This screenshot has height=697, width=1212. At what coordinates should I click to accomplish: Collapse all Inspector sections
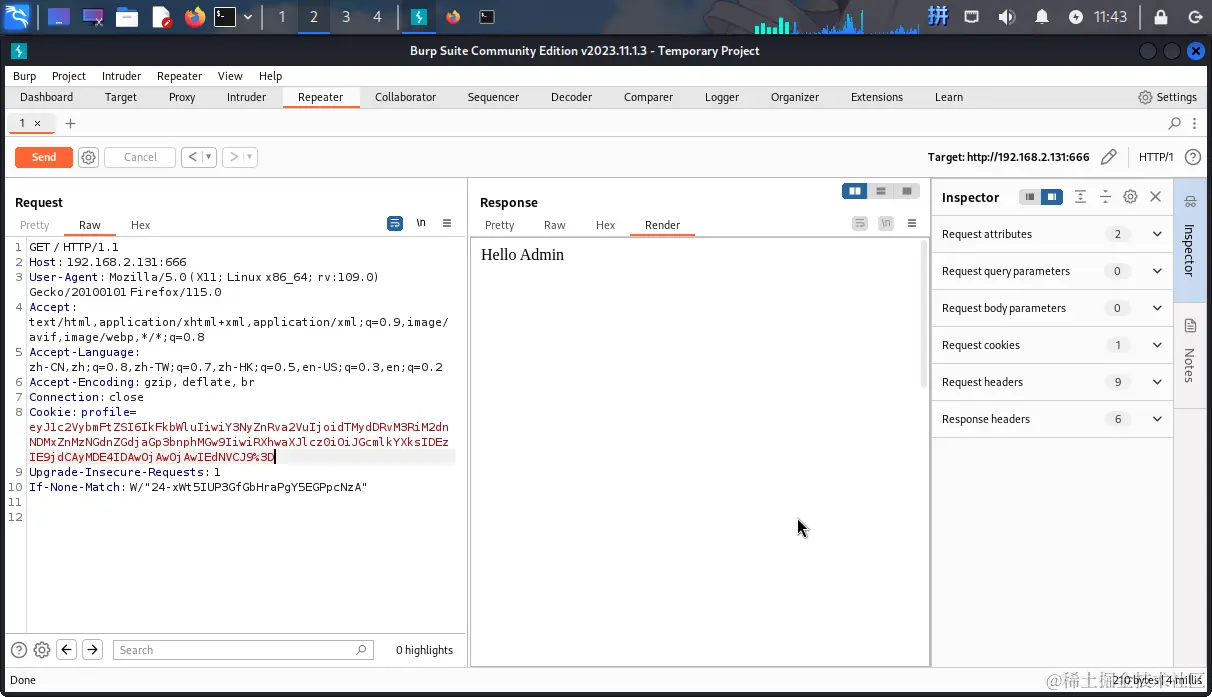[x=1105, y=197]
